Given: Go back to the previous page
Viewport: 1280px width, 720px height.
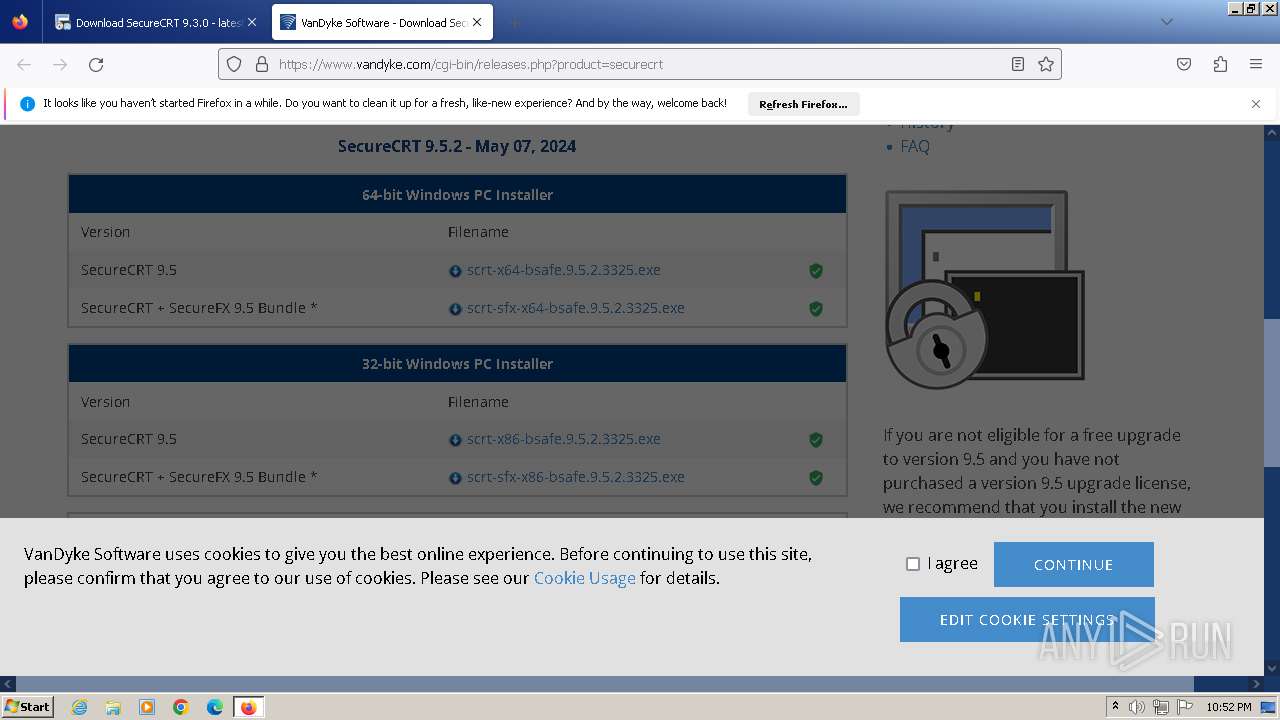Looking at the screenshot, I should click(24, 64).
